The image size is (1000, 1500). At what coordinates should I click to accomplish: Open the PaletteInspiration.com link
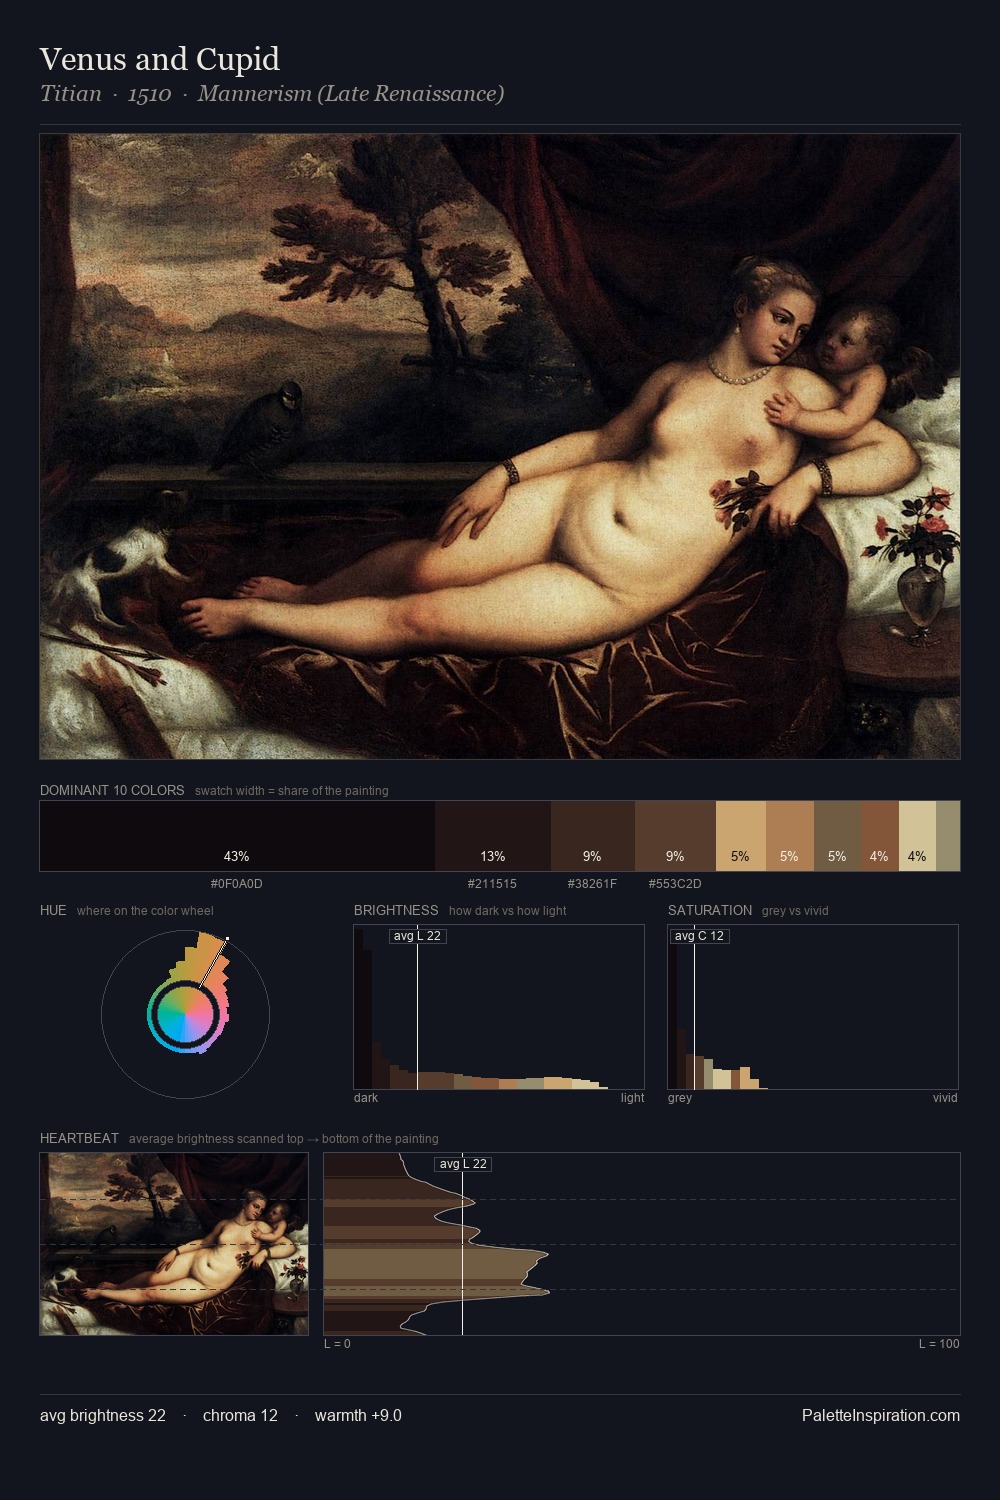881,1416
